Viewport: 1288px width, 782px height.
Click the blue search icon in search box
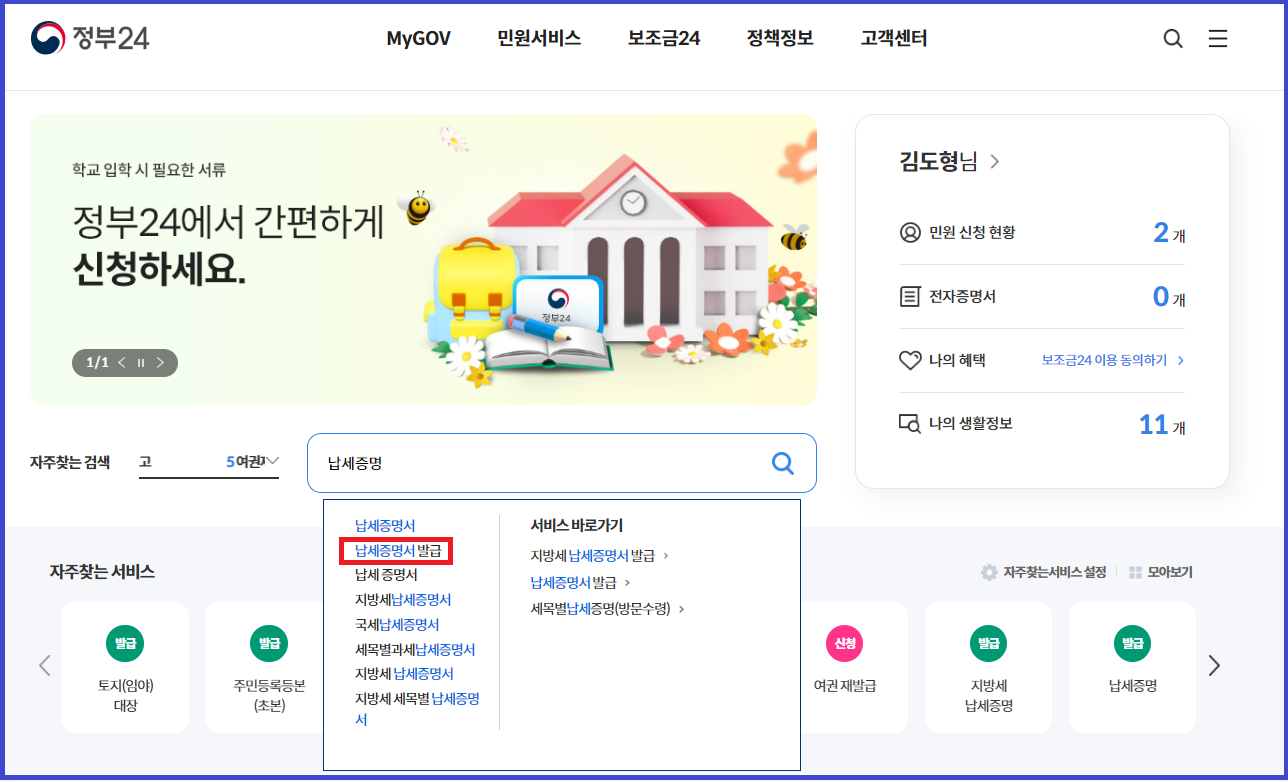click(783, 463)
